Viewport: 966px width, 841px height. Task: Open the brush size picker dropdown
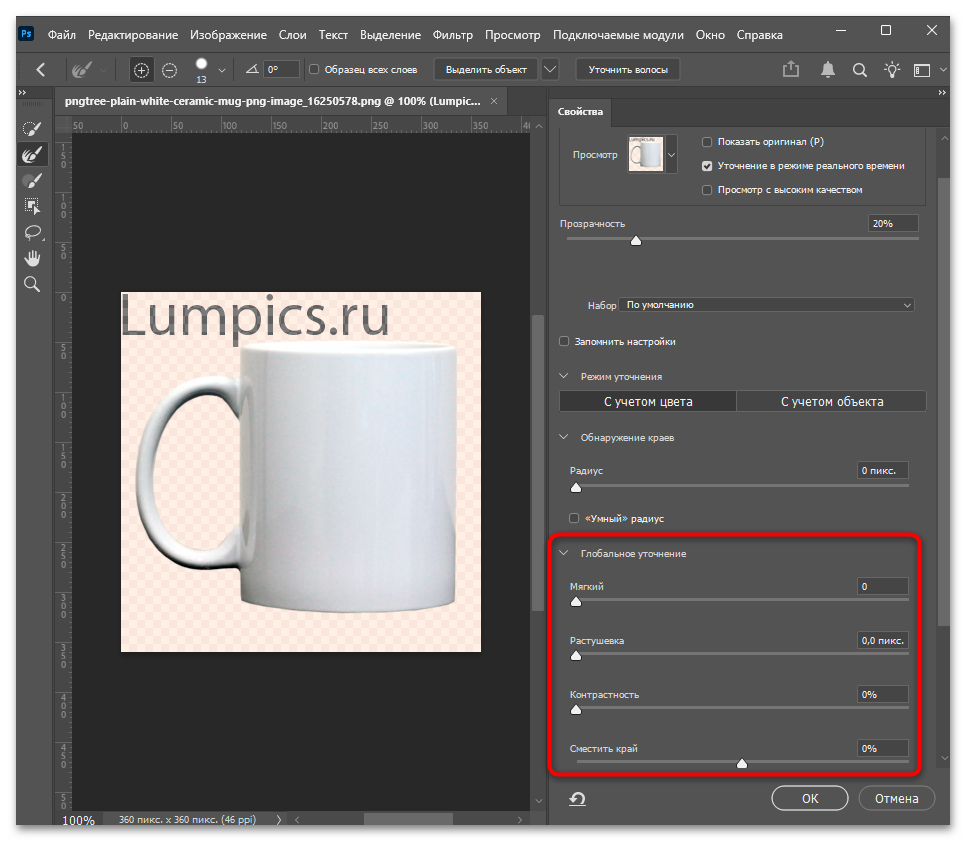tap(222, 70)
